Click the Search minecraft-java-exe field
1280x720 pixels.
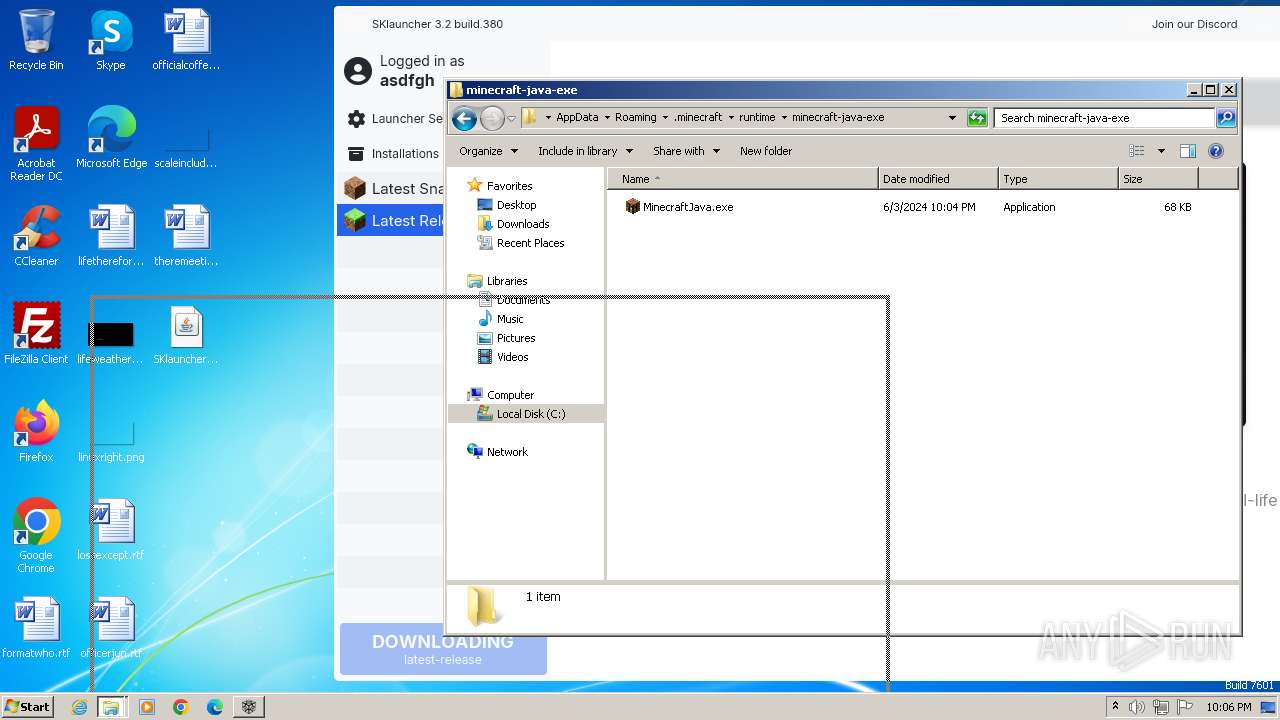pyautogui.click(x=1105, y=118)
